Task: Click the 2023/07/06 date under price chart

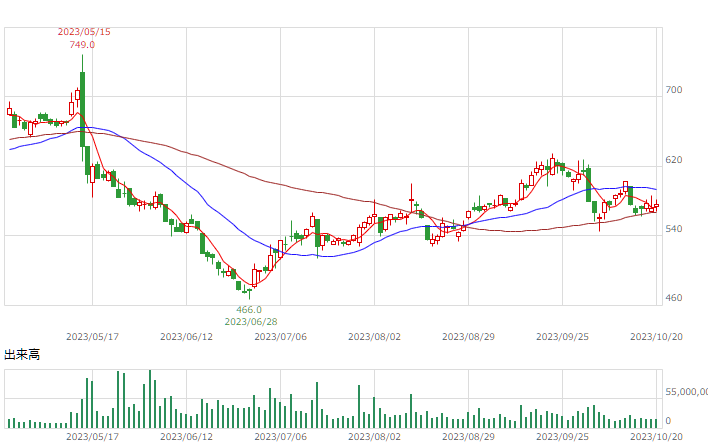Action: (x=280, y=336)
